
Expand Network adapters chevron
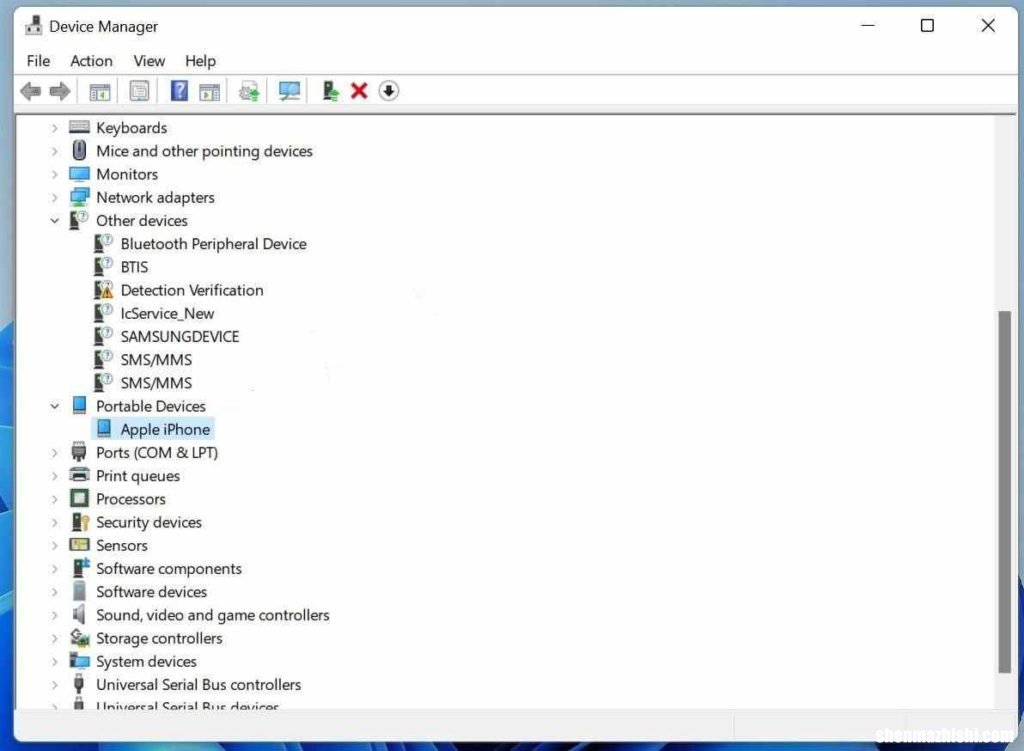tap(55, 197)
